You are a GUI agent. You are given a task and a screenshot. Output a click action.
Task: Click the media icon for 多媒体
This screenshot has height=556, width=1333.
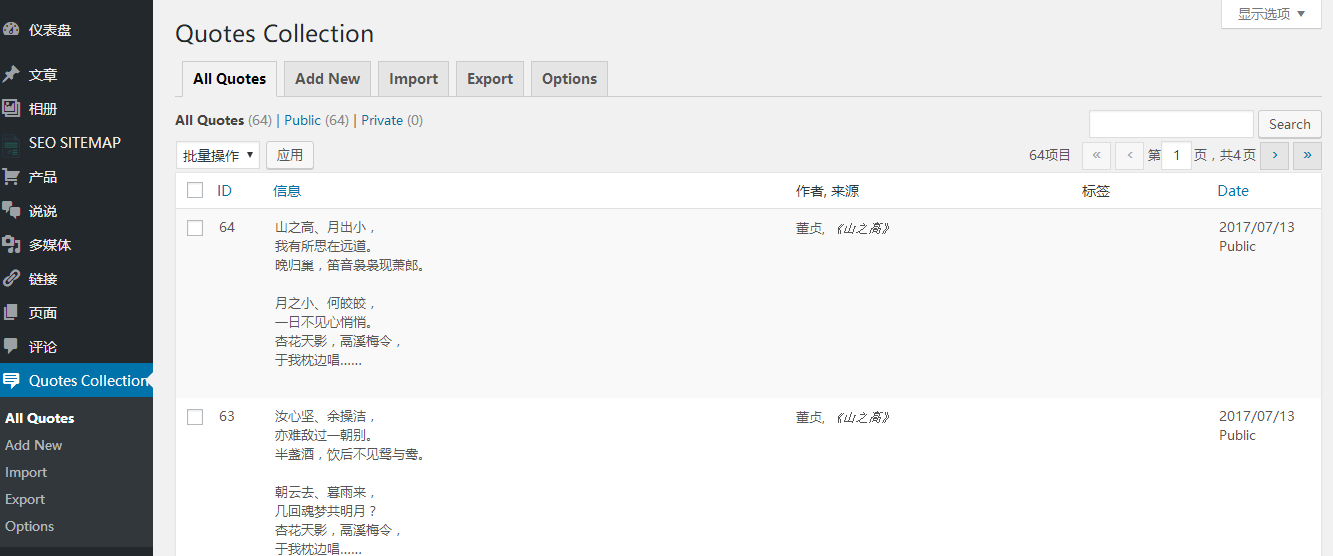tap(11, 245)
